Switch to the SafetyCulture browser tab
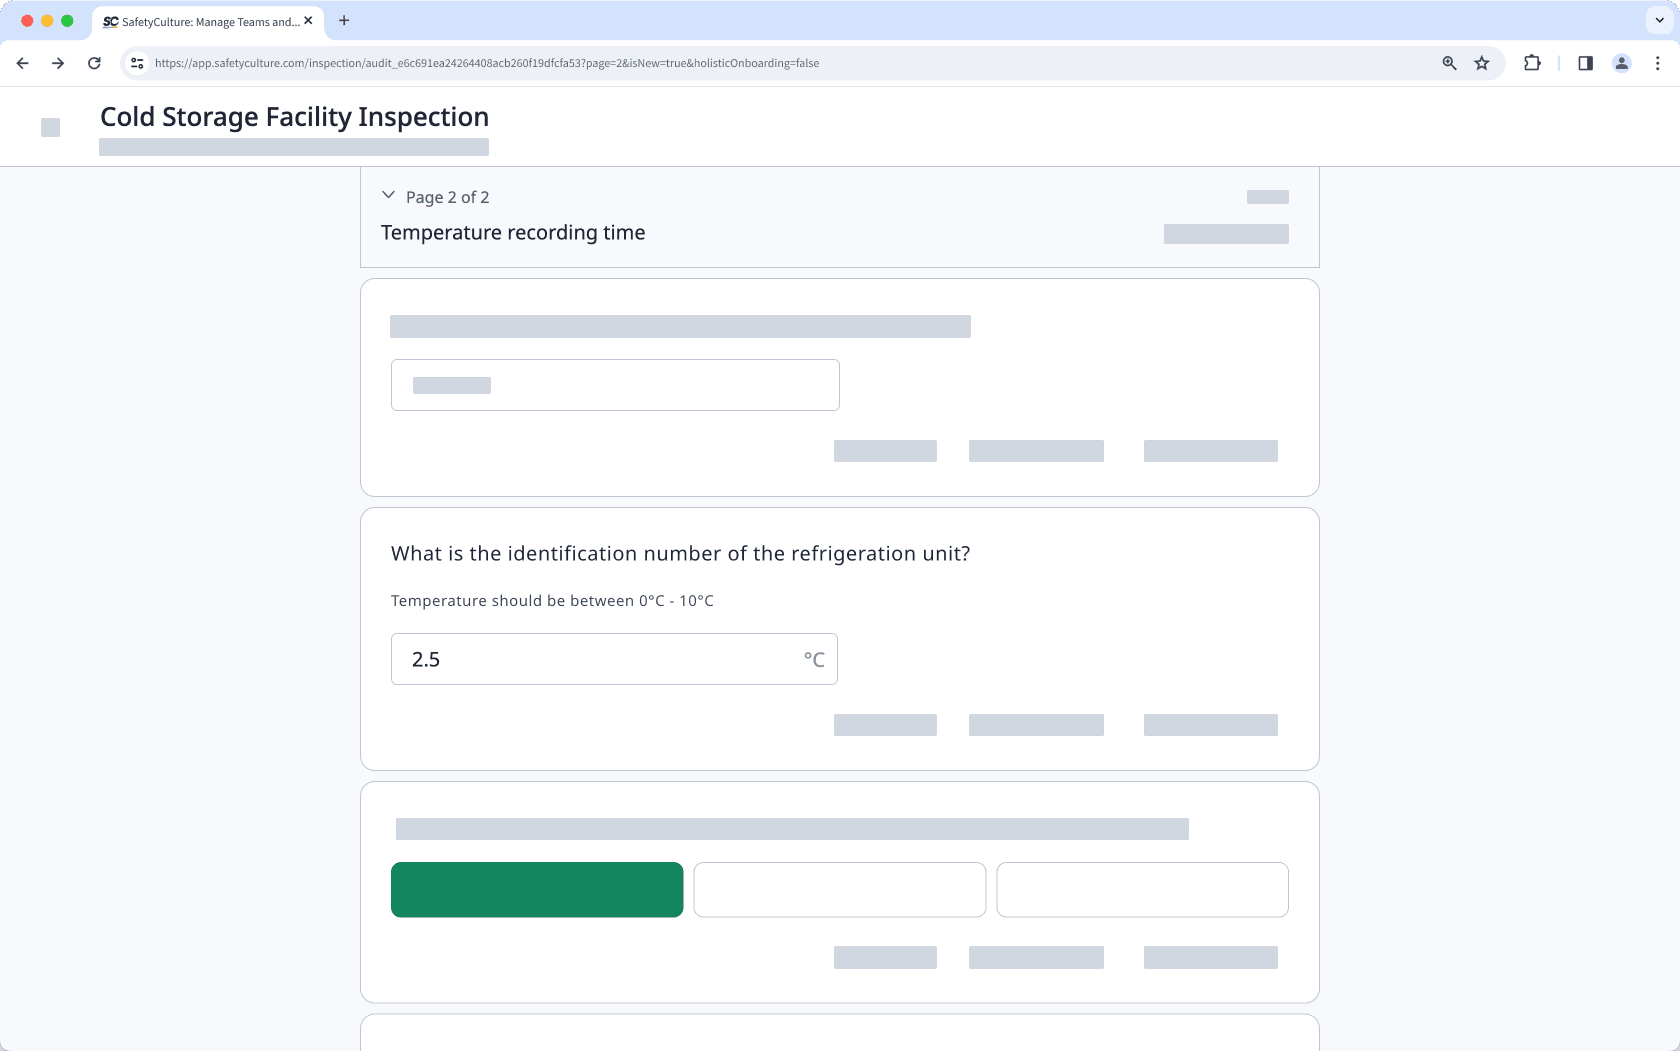 click(200, 21)
